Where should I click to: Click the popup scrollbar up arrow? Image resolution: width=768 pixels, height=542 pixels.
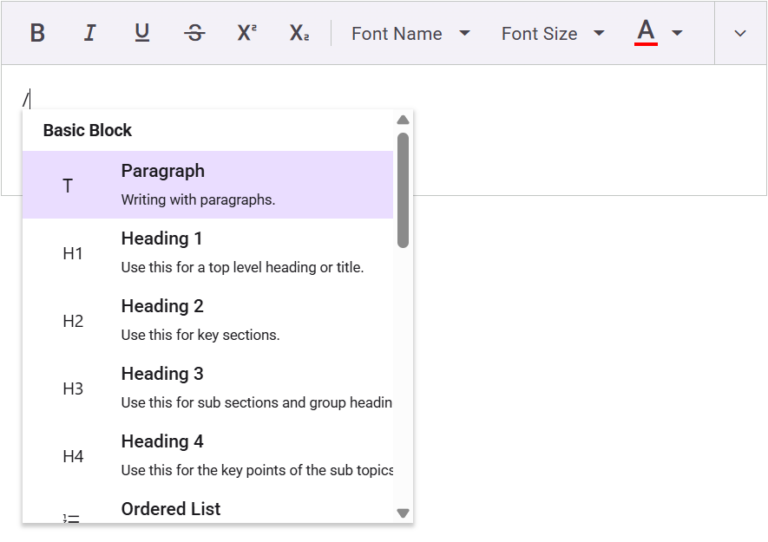point(403,120)
